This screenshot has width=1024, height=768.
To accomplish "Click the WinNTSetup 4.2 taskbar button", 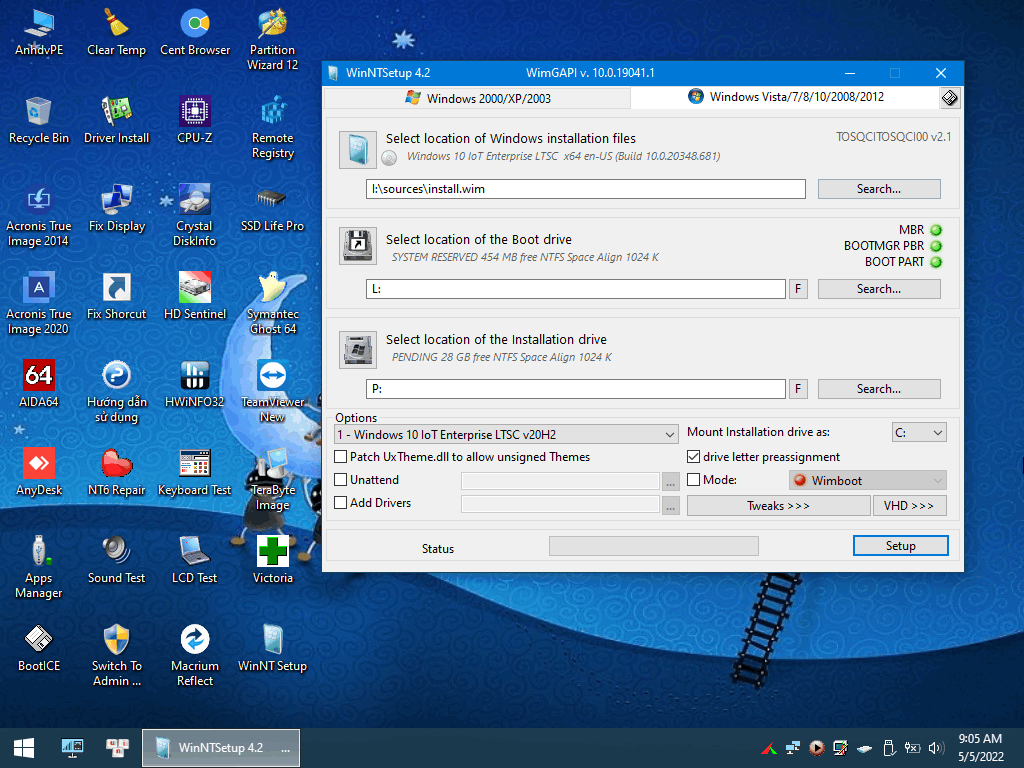I will tap(221, 748).
